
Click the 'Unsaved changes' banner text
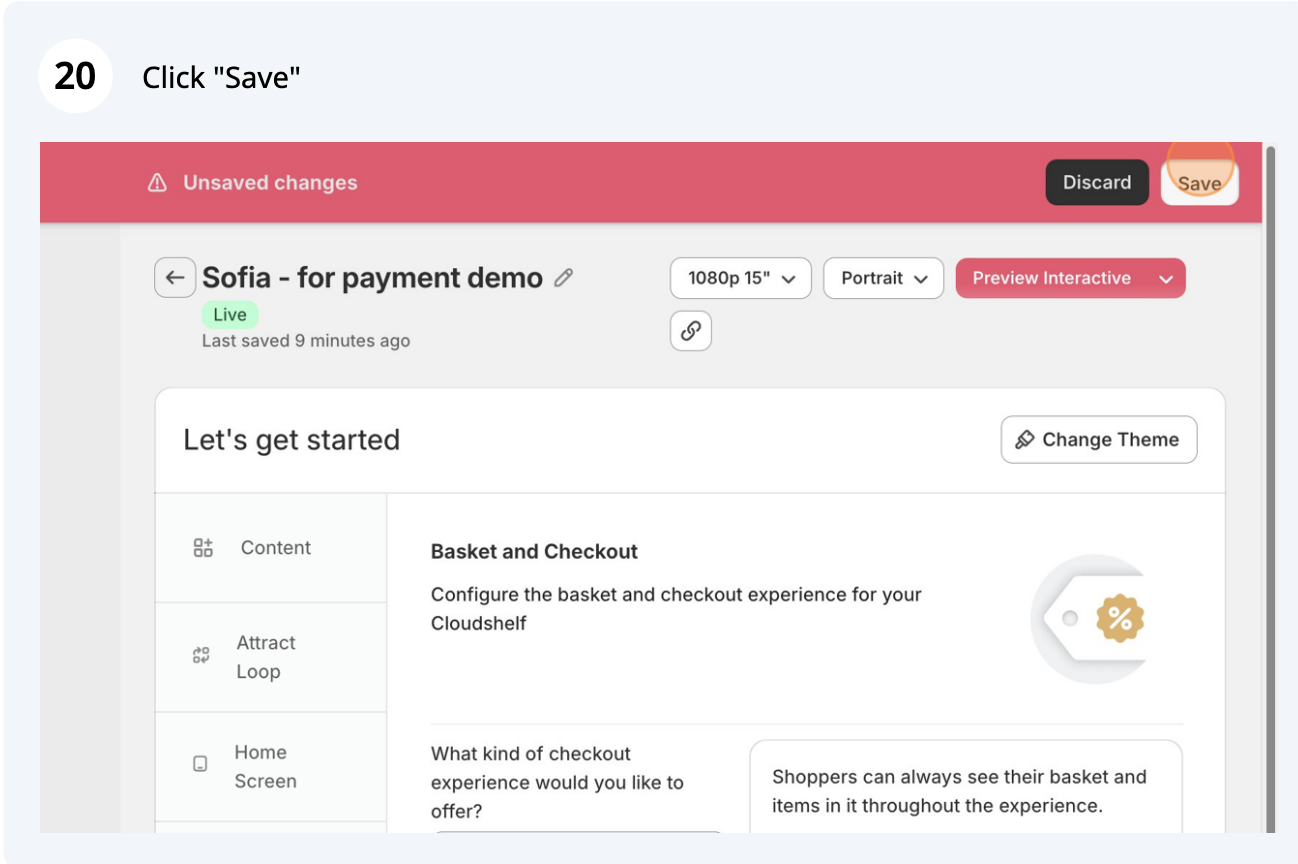tap(270, 183)
